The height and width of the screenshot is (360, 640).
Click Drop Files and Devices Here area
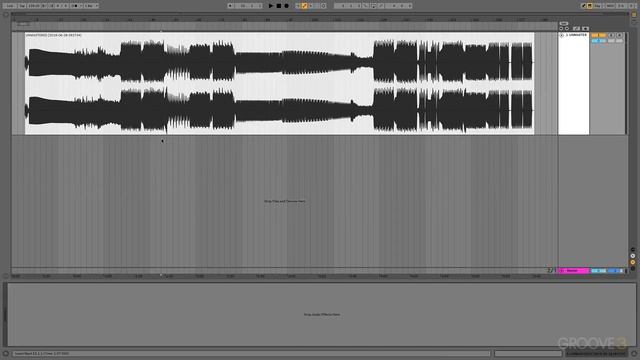tap(284, 201)
